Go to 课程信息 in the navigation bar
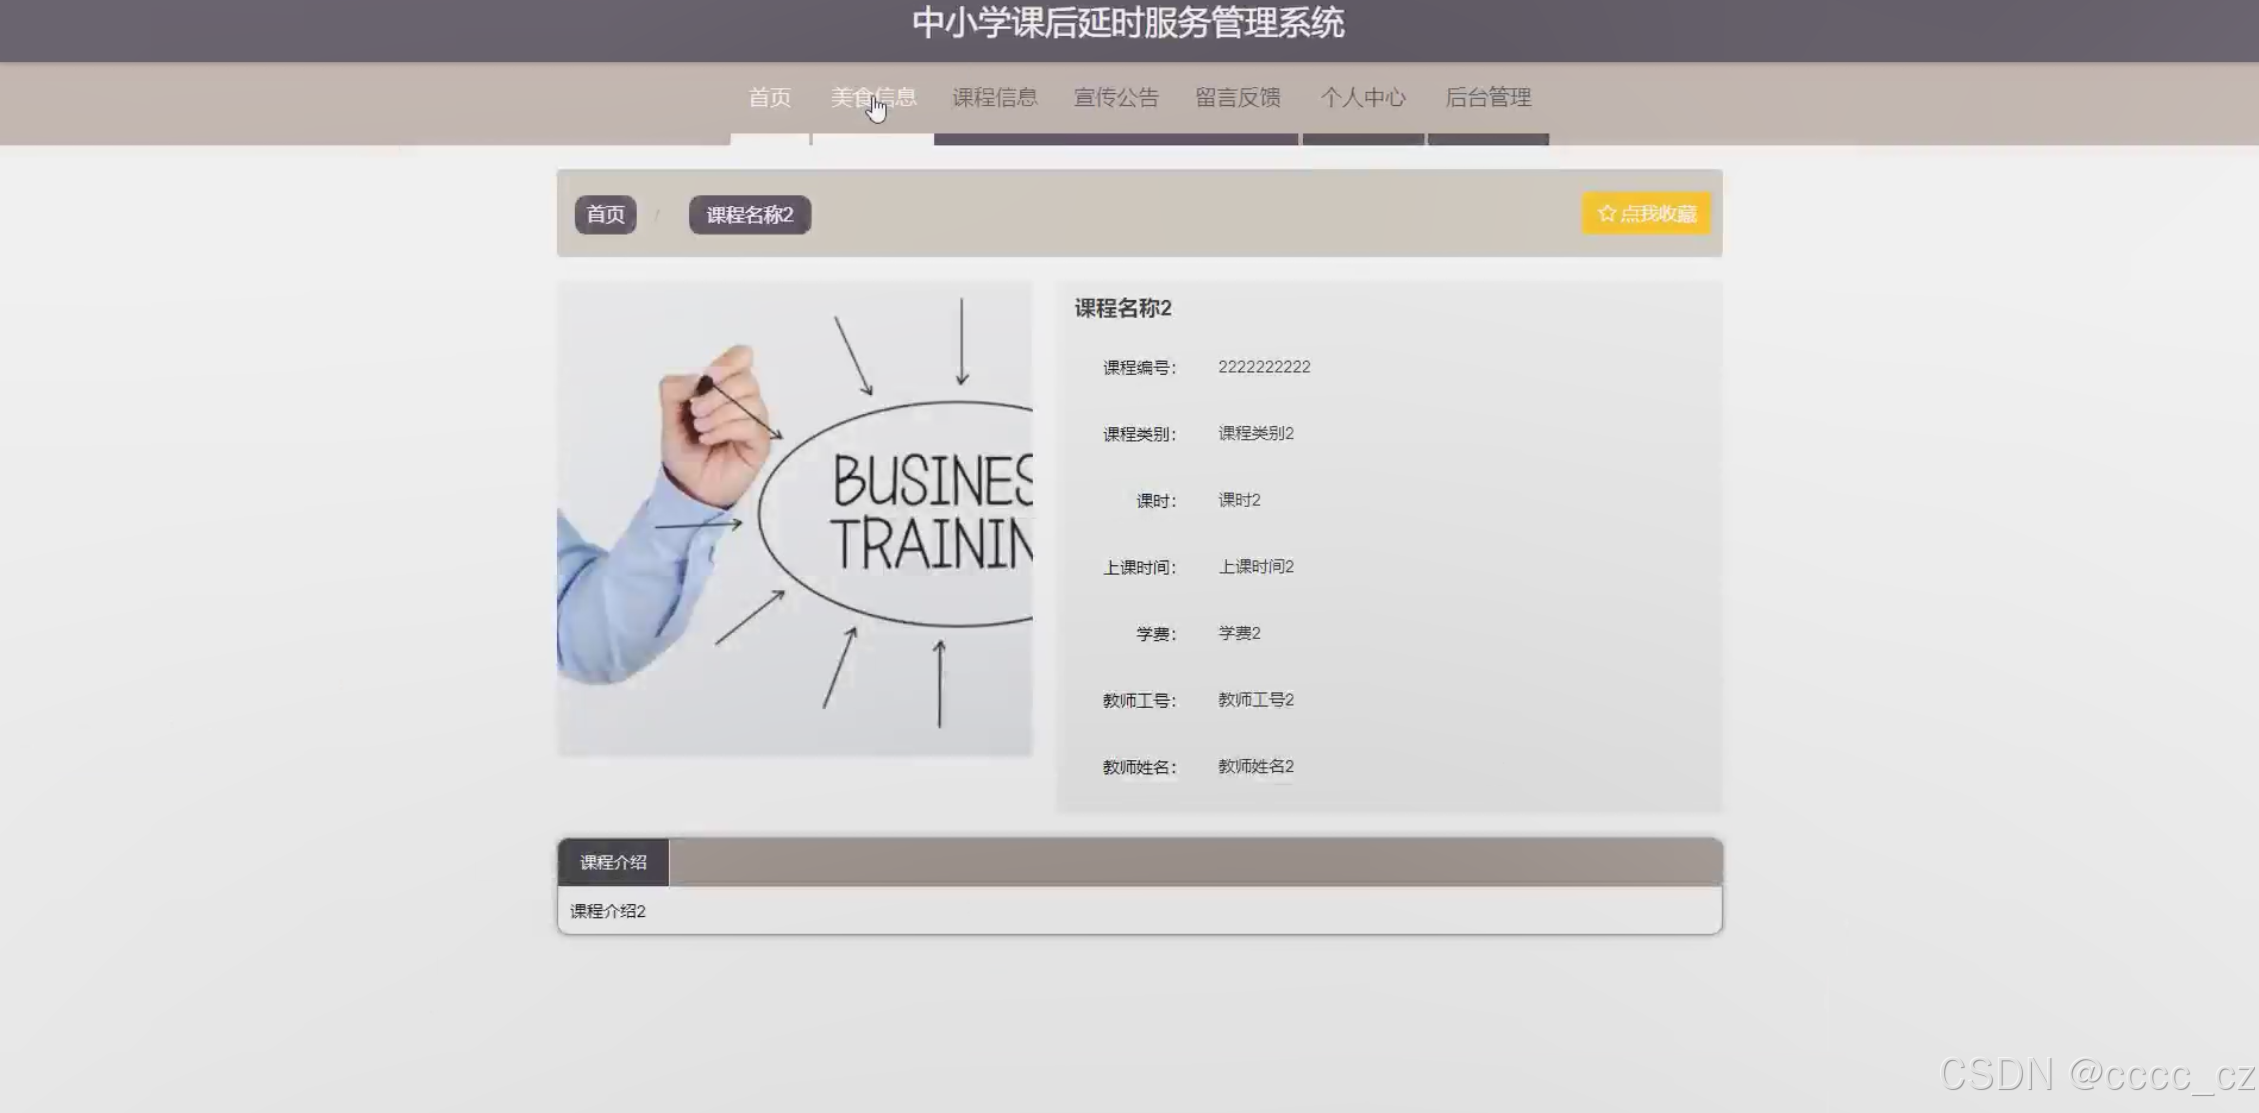The image size is (2259, 1113). pyautogui.click(x=994, y=98)
